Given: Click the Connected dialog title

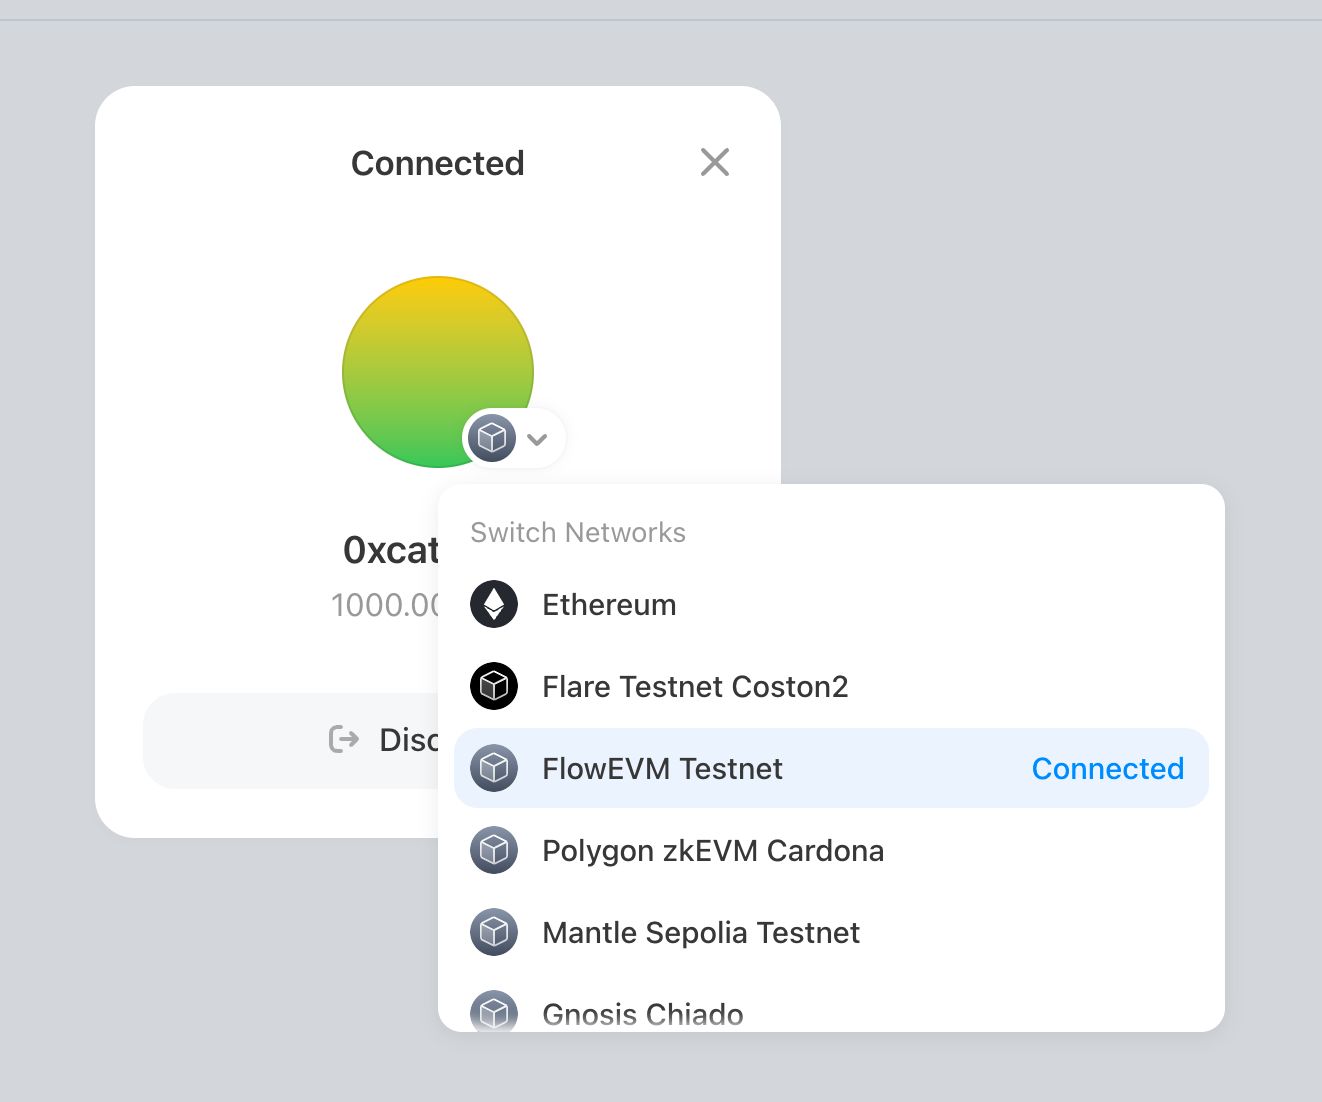Looking at the screenshot, I should coord(438,163).
